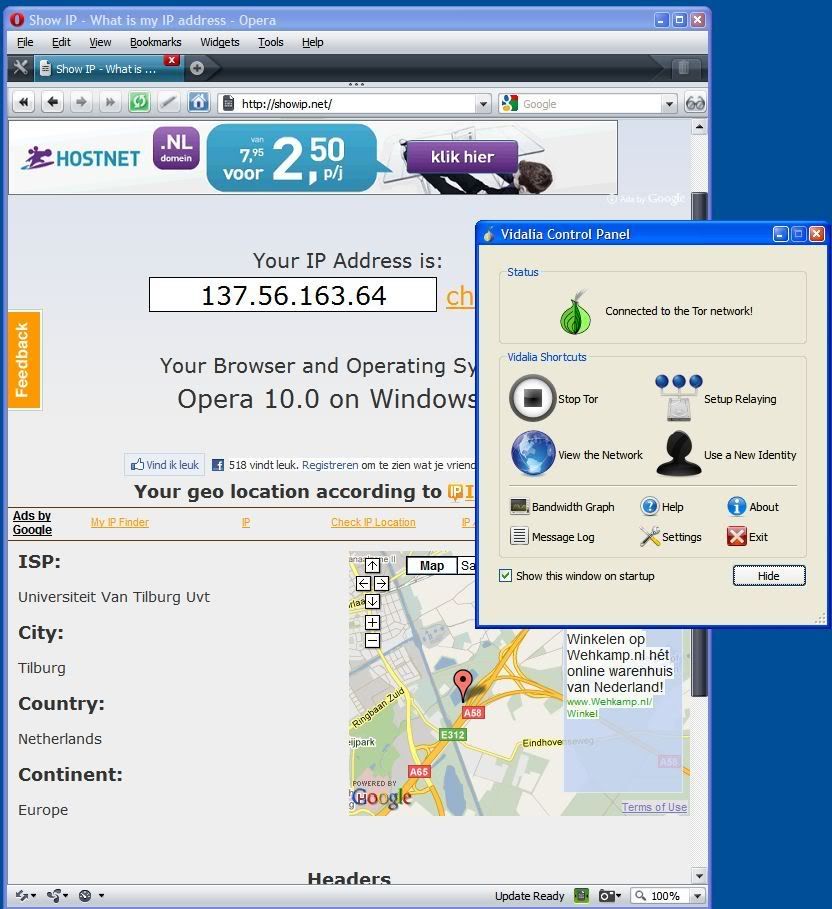832x909 pixels.
Task: Click the orange Feedback tab
Action: (24, 360)
